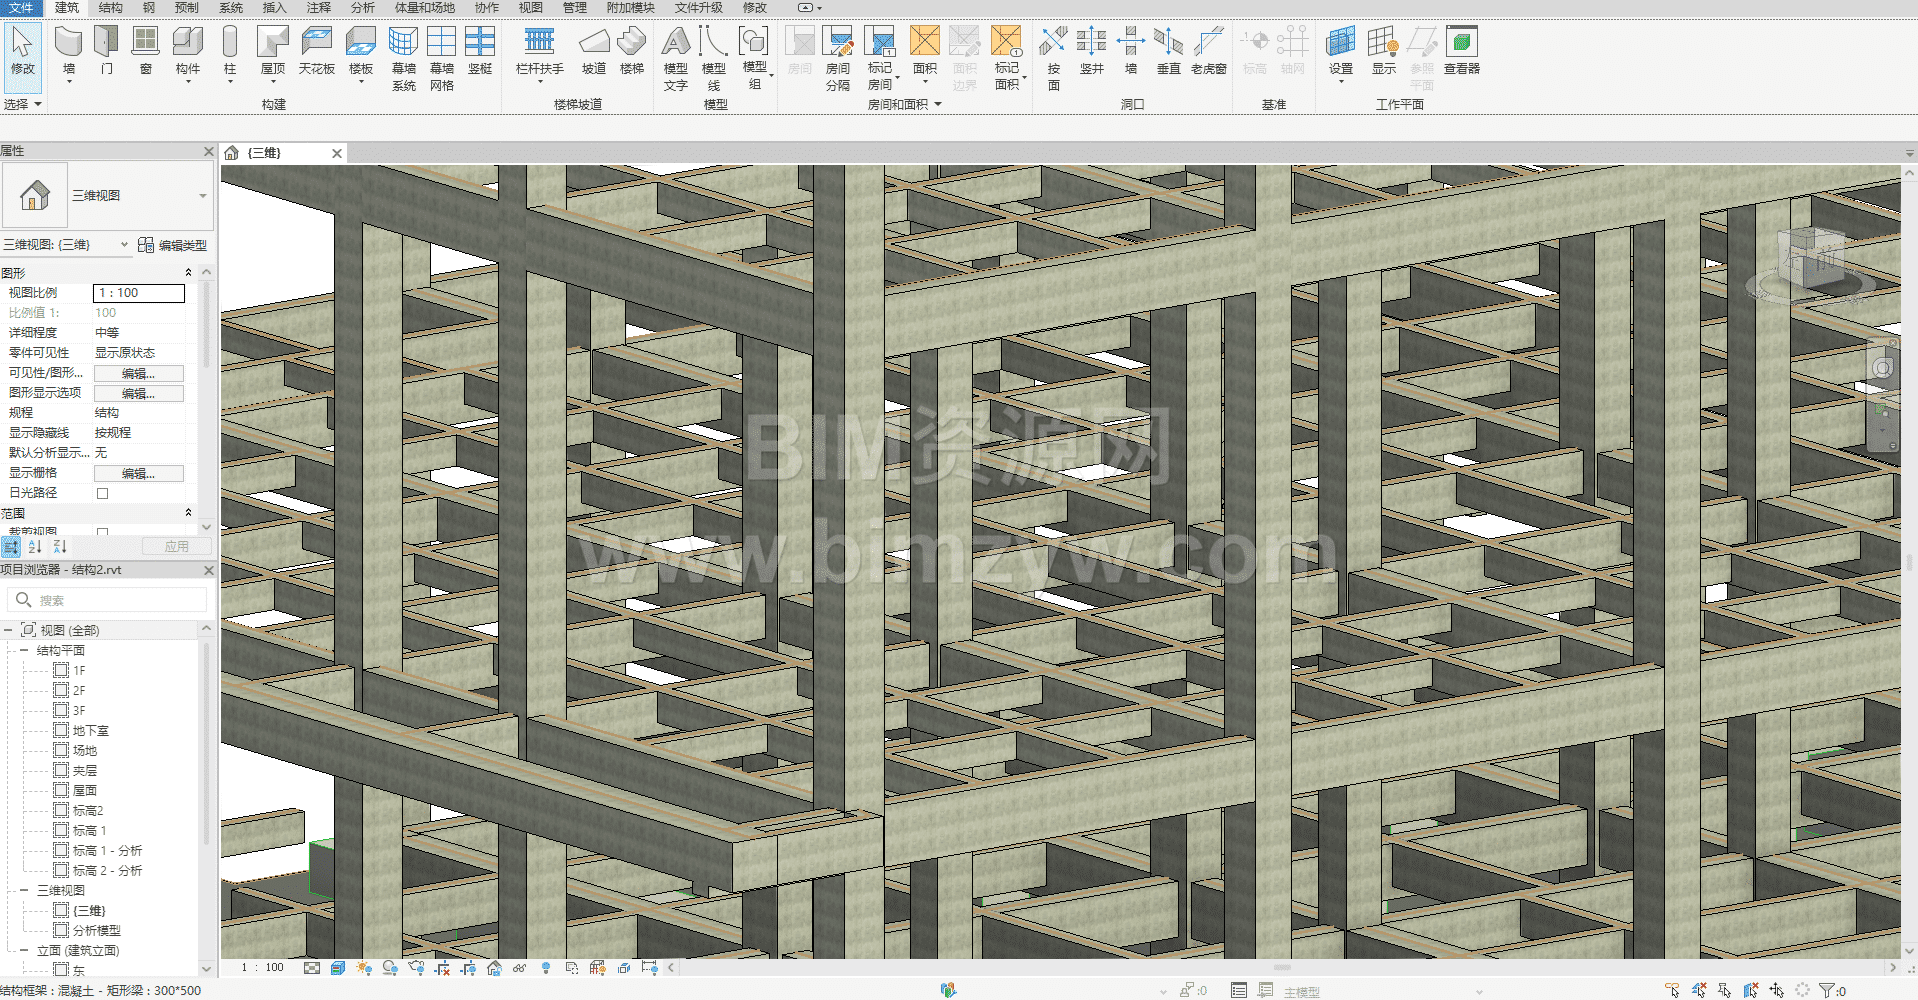The width and height of the screenshot is (1918, 1000).
Task: Collapse the 结构平面 tree node
Action: point(24,650)
